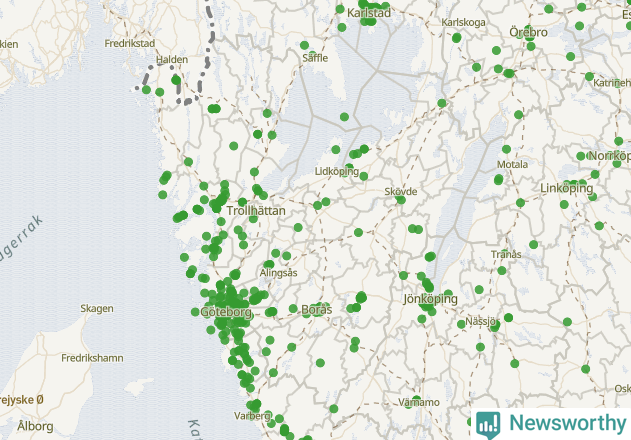Click the Varberg town label
The width and height of the screenshot is (631, 440).
coord(252,415)
